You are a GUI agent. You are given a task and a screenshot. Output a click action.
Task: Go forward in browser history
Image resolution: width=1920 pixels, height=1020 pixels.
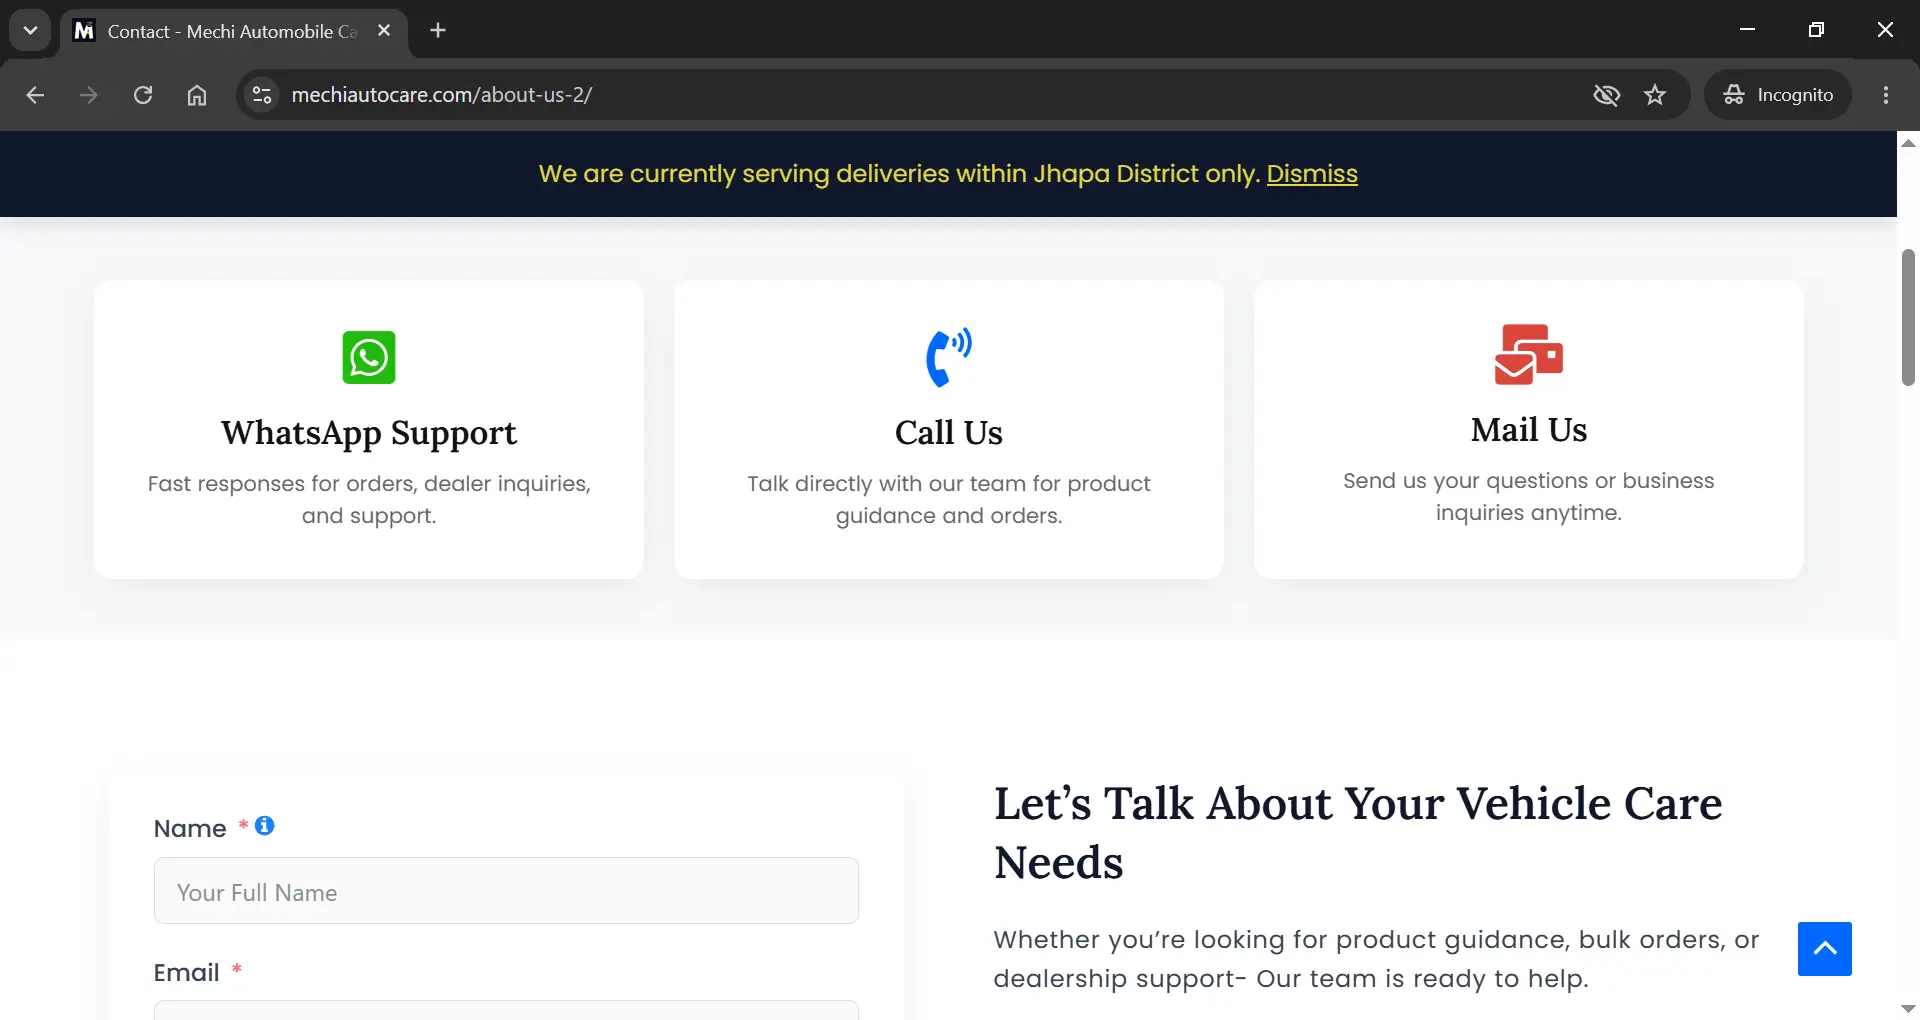[89, 95]
